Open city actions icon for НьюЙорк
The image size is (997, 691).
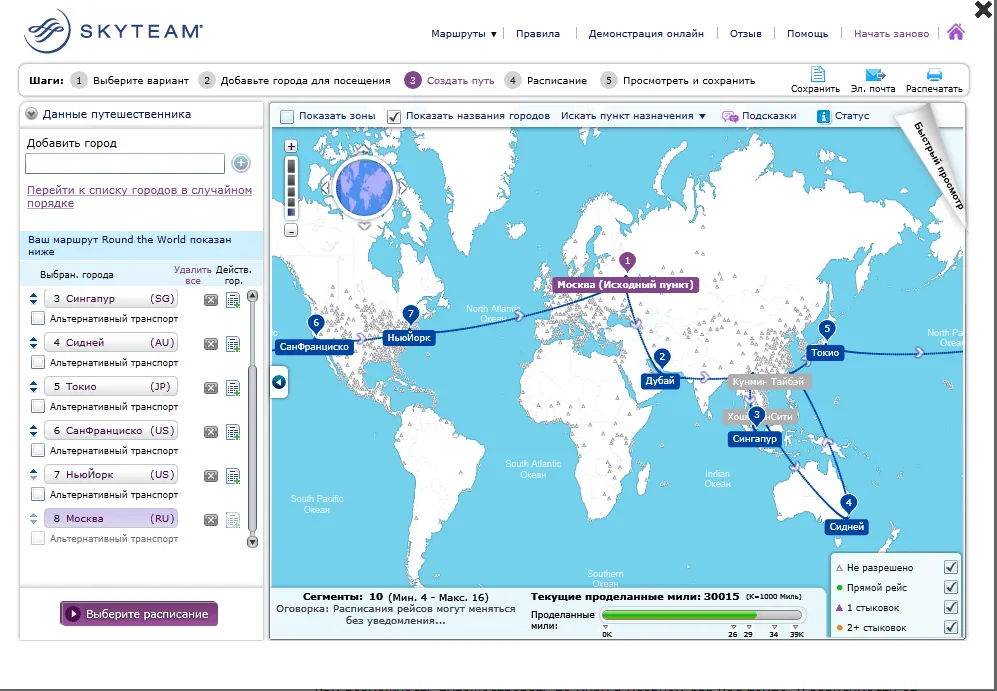[x=233, y=475]
